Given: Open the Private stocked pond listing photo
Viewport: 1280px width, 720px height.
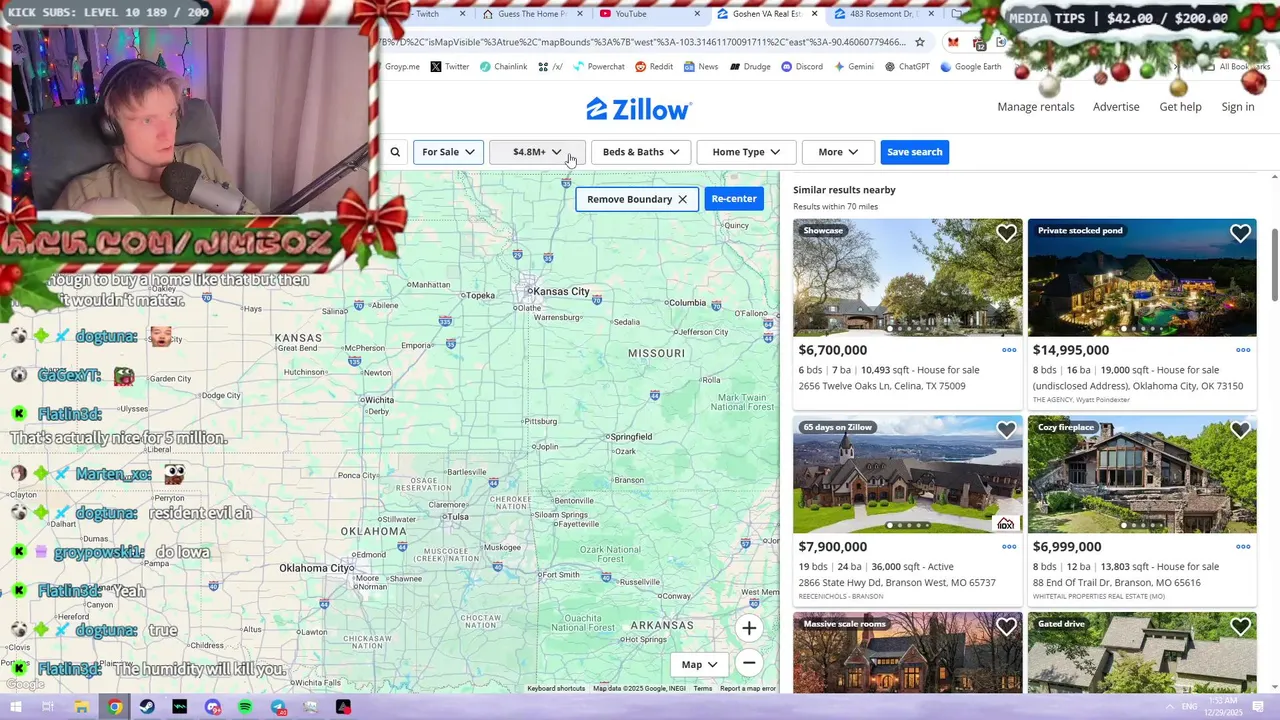Looking at the screenshot, I should pos(1142,278).
